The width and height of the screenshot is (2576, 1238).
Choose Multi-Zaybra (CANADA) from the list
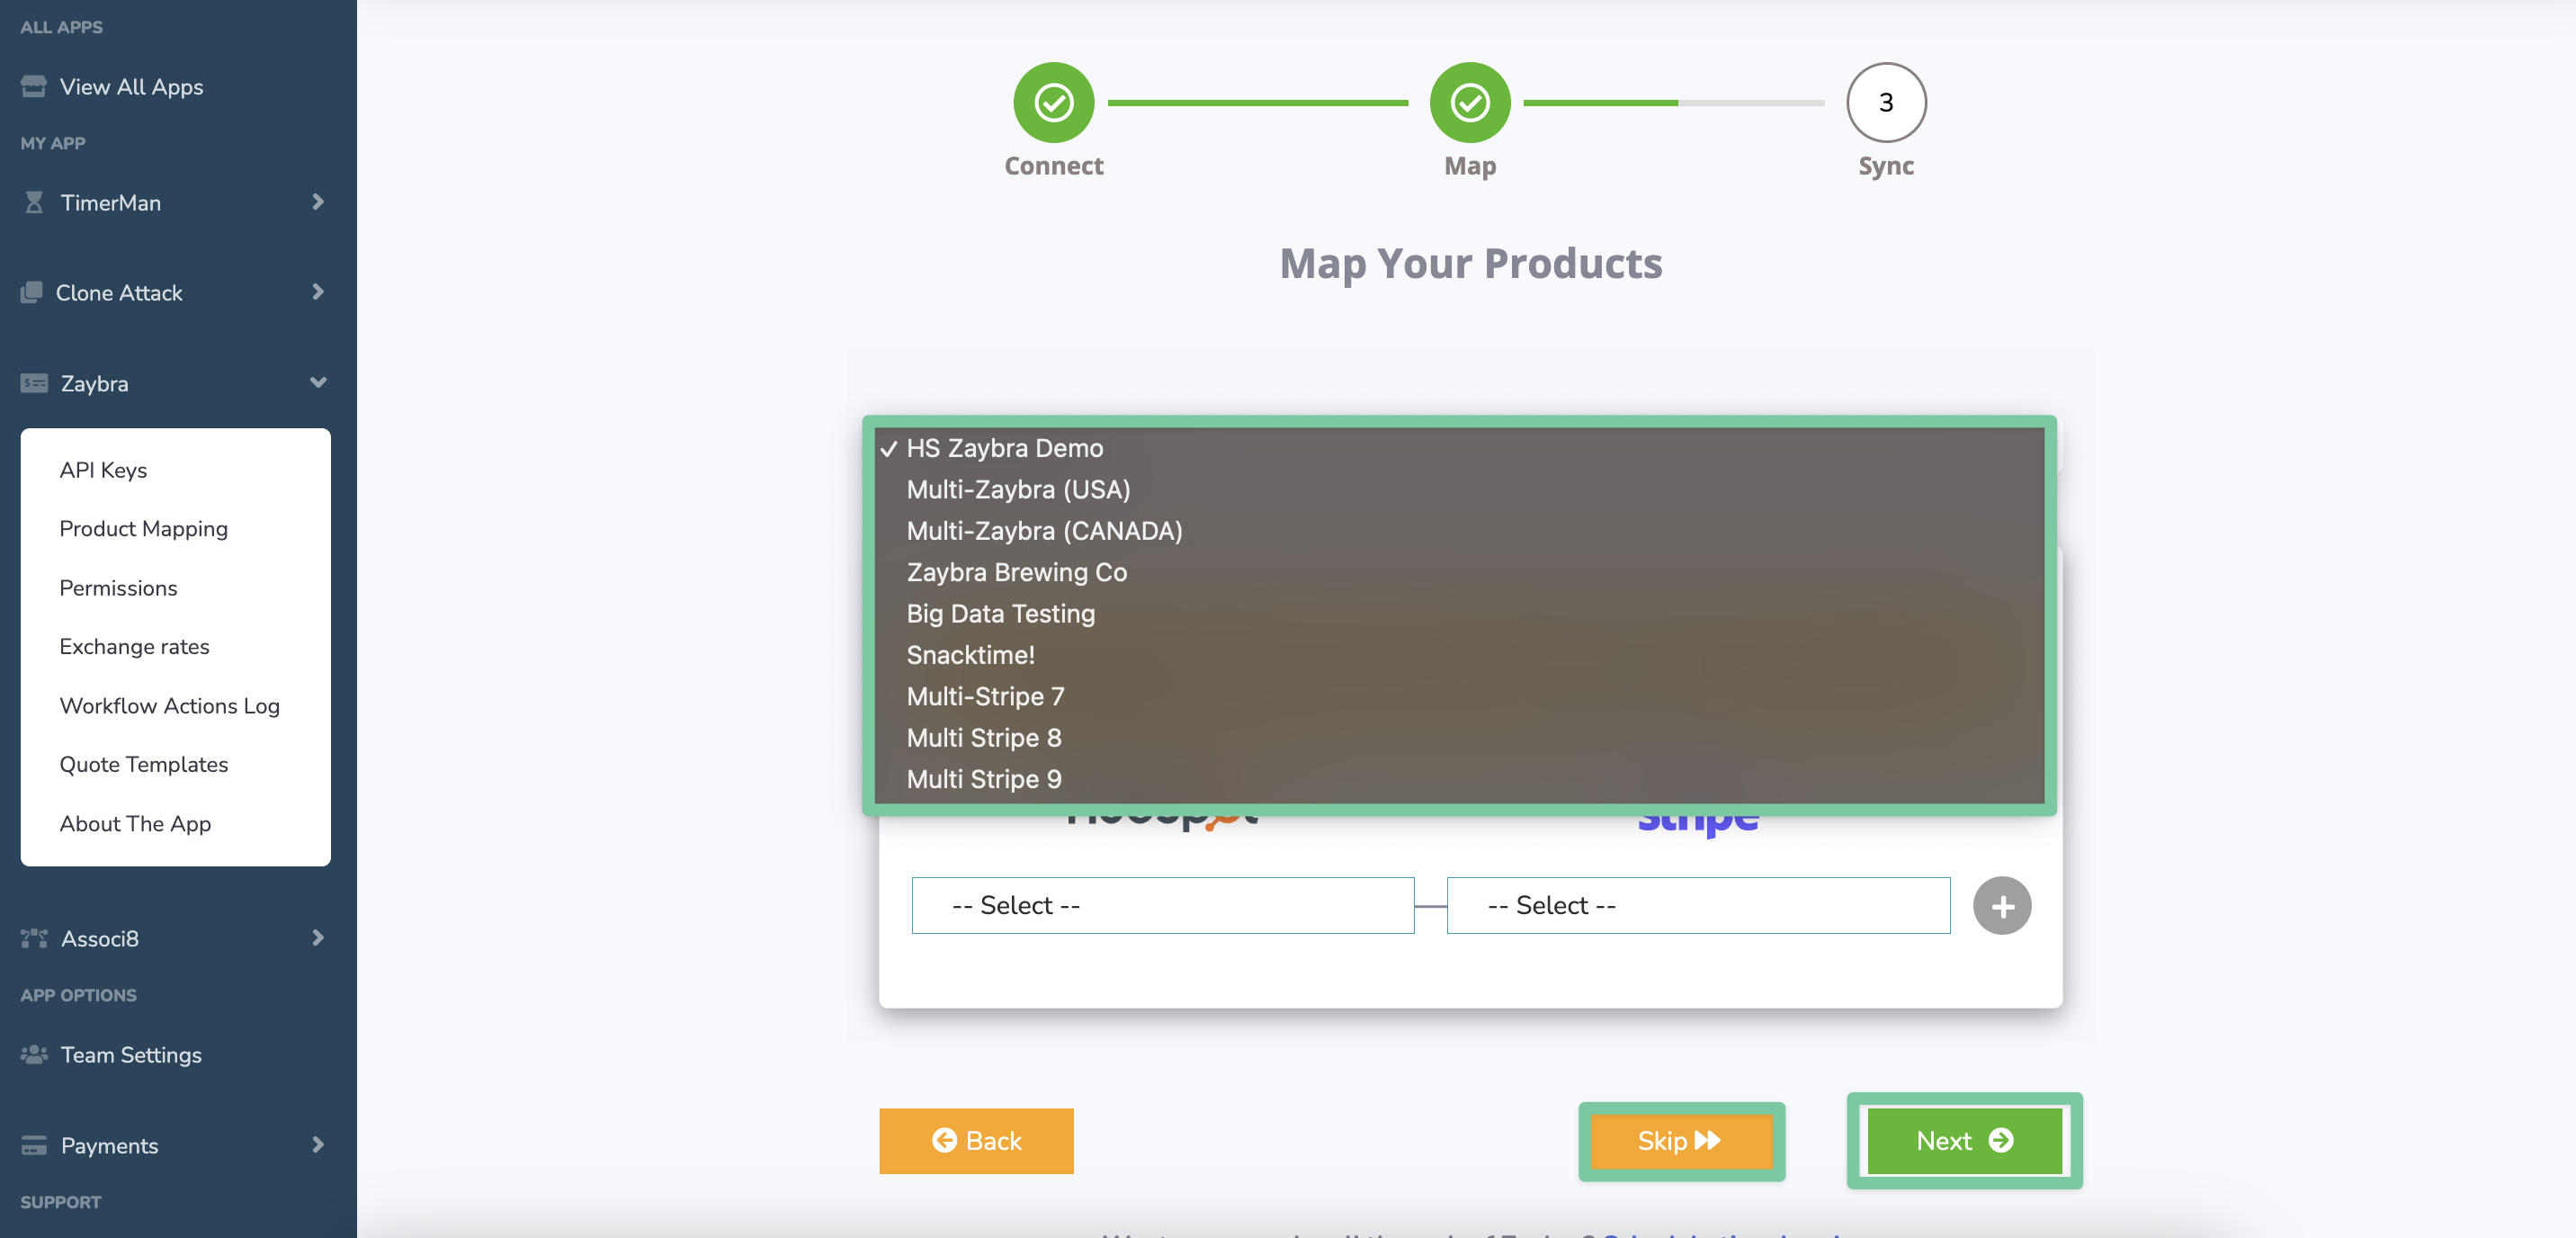point(1044,531)
